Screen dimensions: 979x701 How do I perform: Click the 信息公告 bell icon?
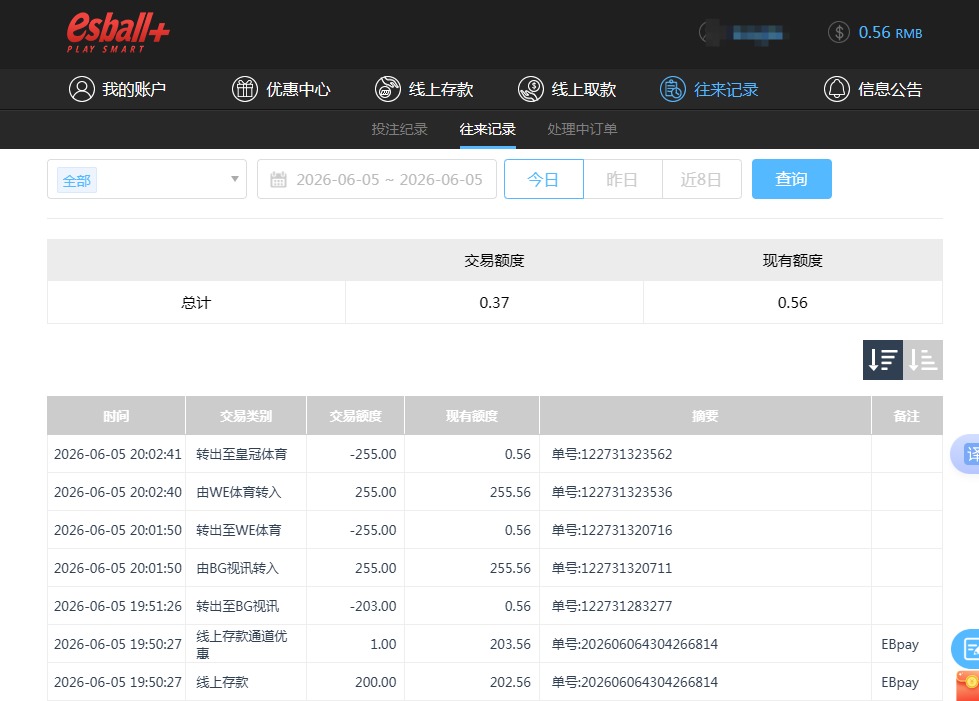coord(837,89)
